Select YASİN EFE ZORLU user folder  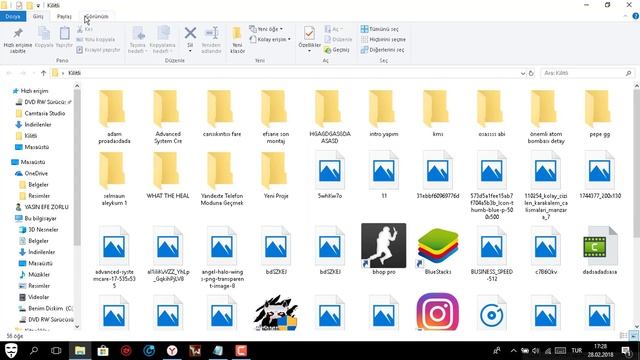point(46,207)
